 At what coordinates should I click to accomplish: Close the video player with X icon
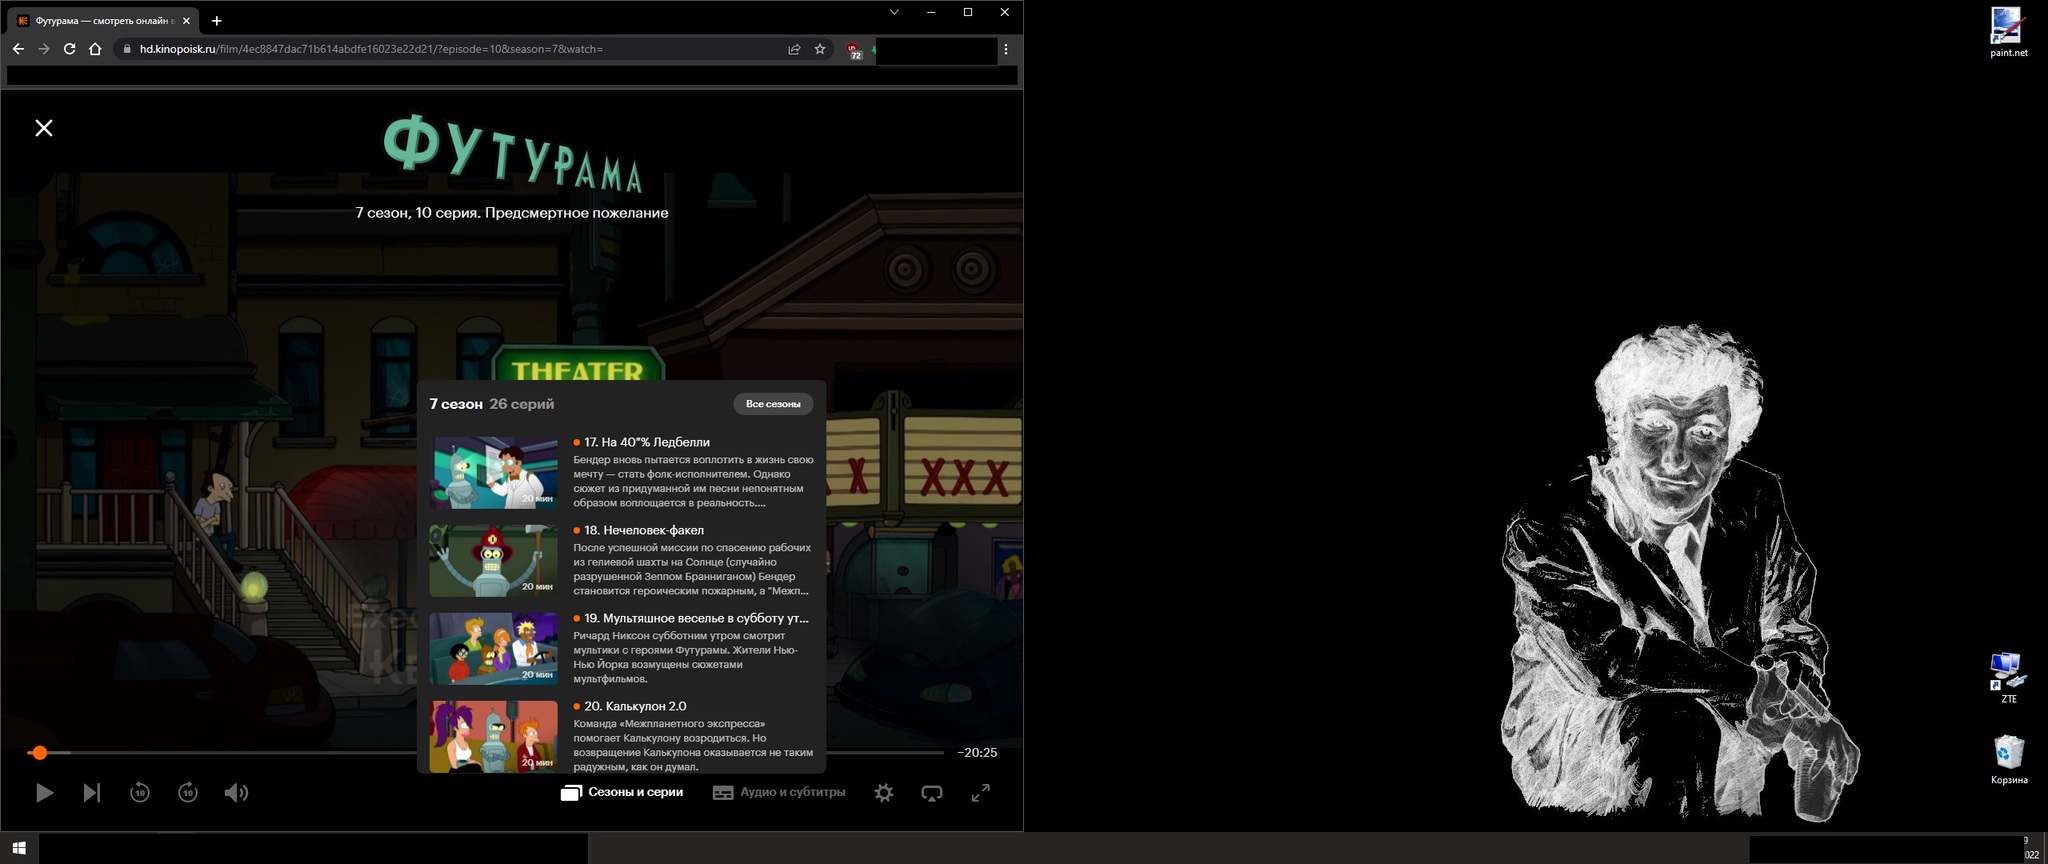44,128
